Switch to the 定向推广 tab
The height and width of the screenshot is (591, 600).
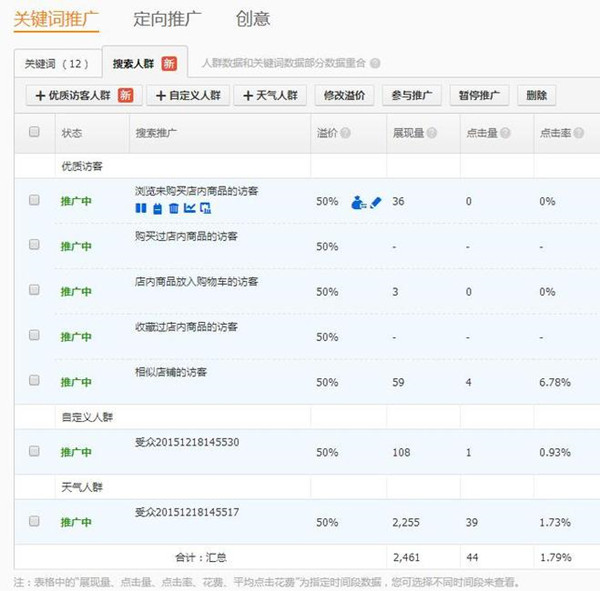point(168,18)
